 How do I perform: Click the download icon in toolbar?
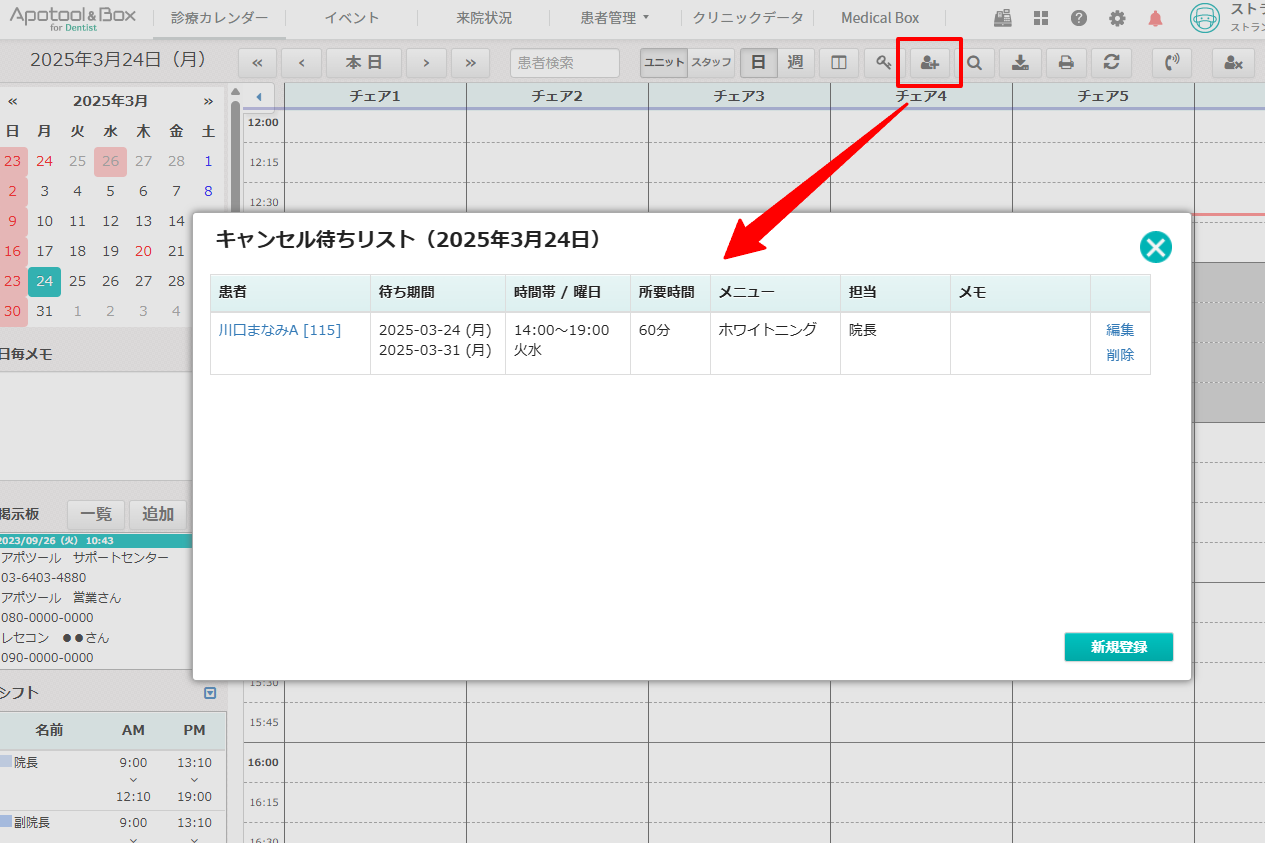coord(1020,63)
